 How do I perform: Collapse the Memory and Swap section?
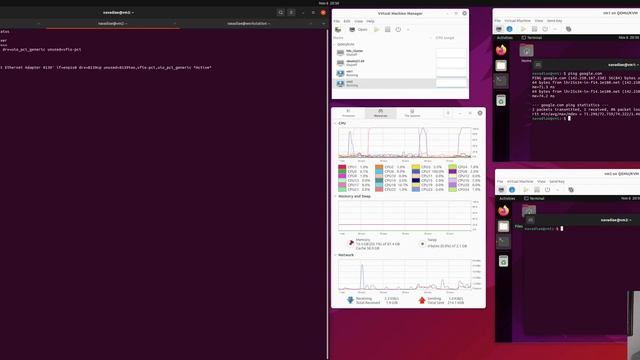[x=336, y=196]
